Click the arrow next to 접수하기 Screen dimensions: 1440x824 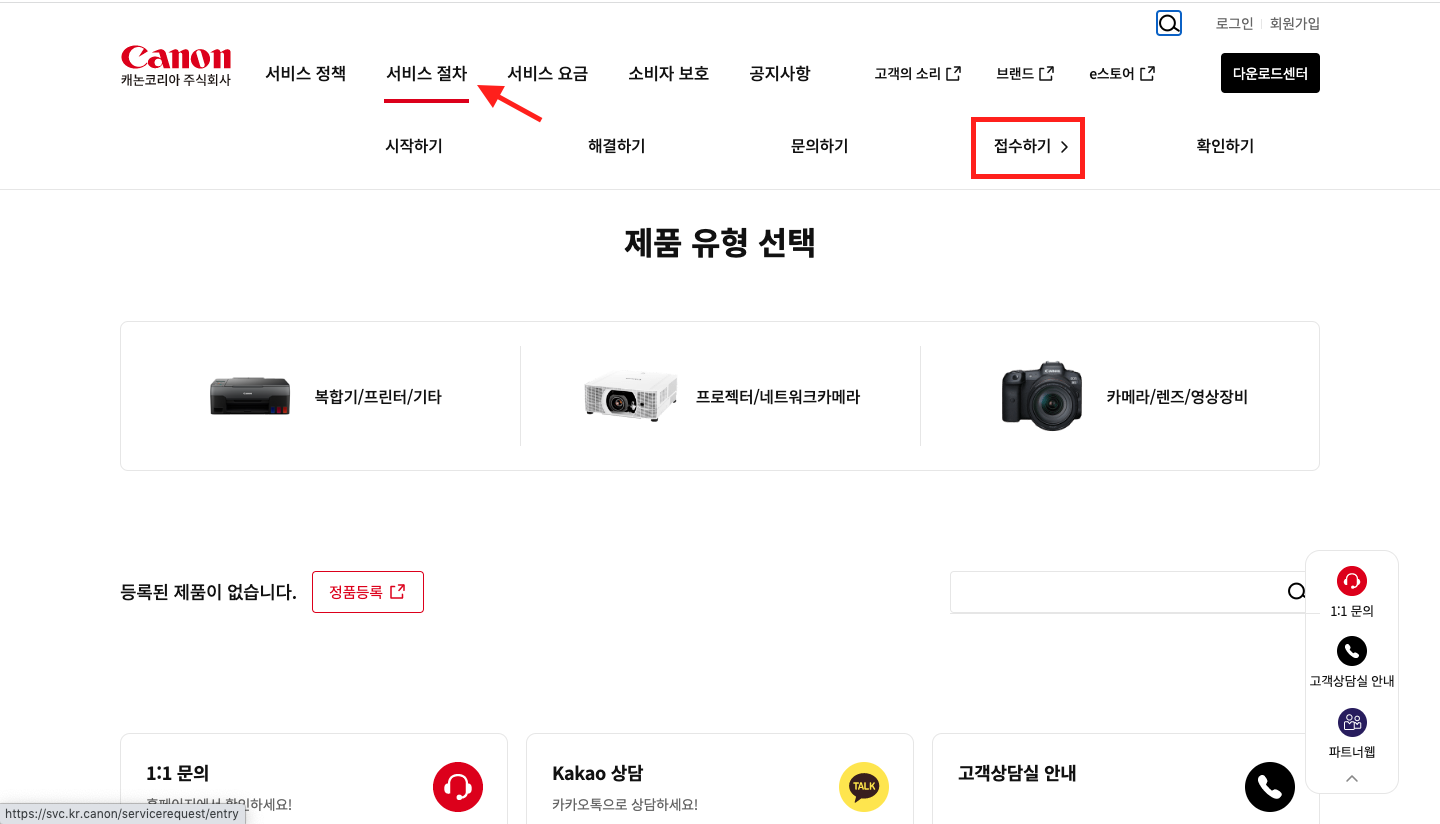1063,146
